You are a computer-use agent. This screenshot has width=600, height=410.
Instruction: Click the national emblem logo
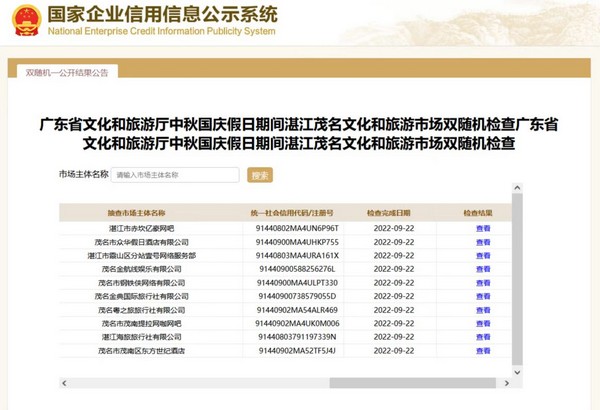click(26, 20)
